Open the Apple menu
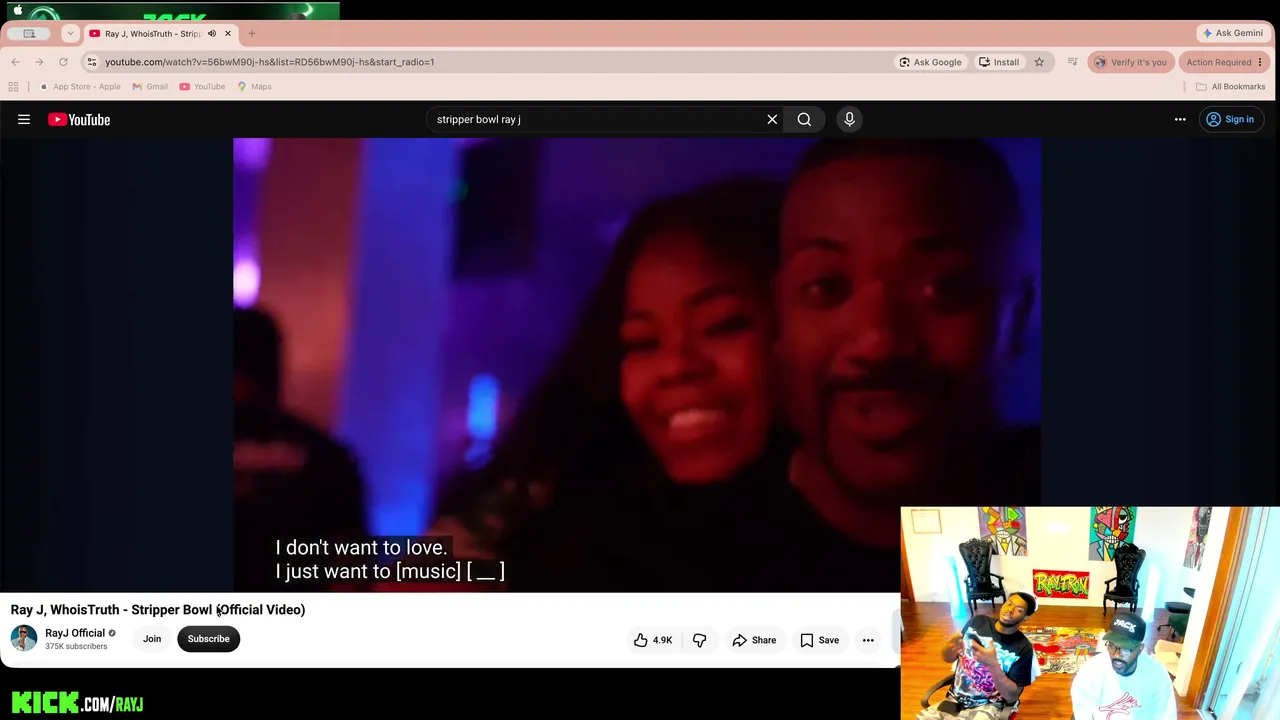 [17, 11]
